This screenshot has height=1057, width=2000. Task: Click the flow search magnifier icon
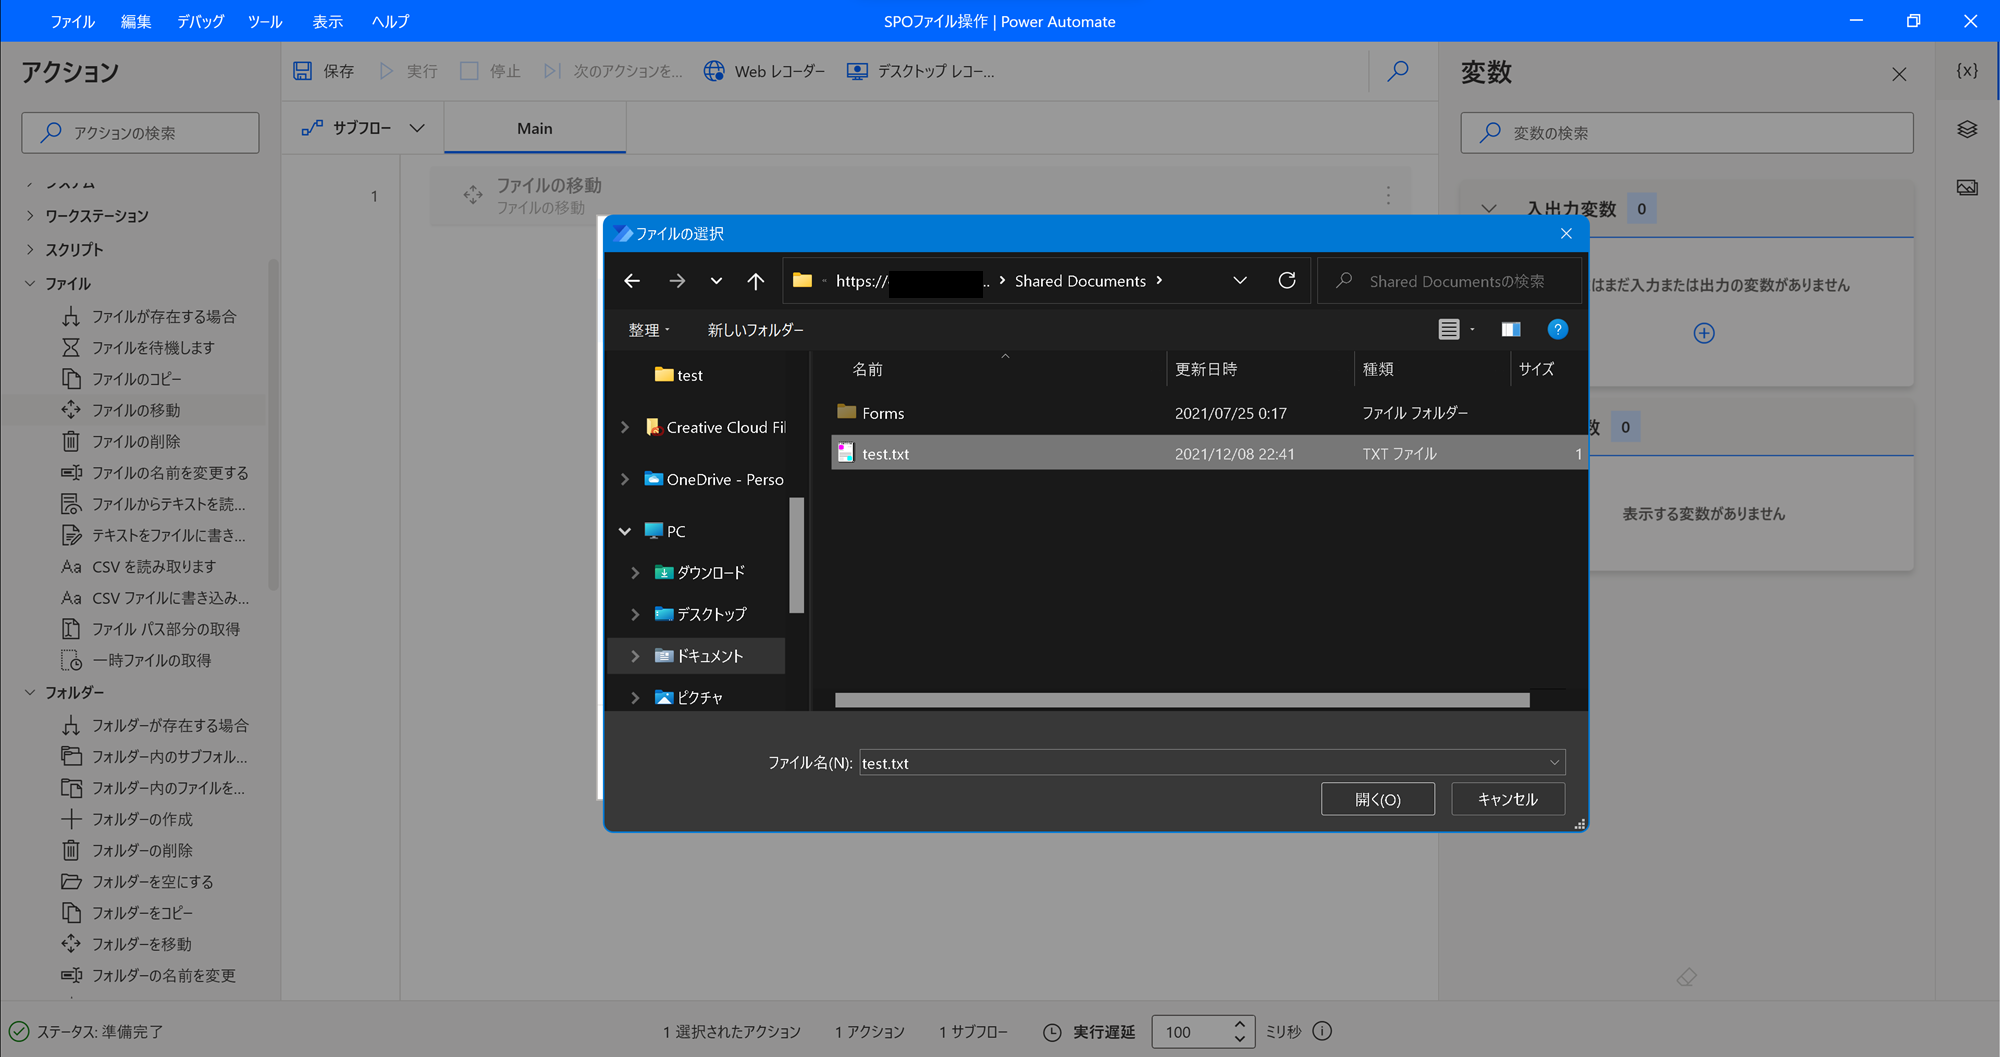click(1398, 71)
